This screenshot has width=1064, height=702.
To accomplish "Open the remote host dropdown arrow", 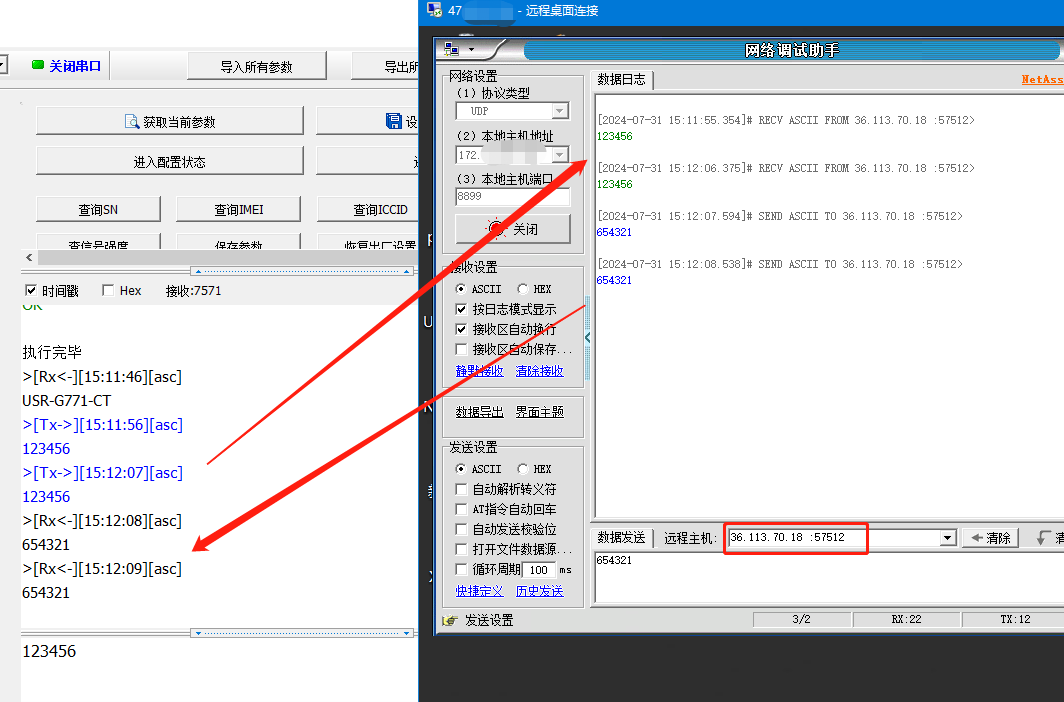I will tap(947, 538).
